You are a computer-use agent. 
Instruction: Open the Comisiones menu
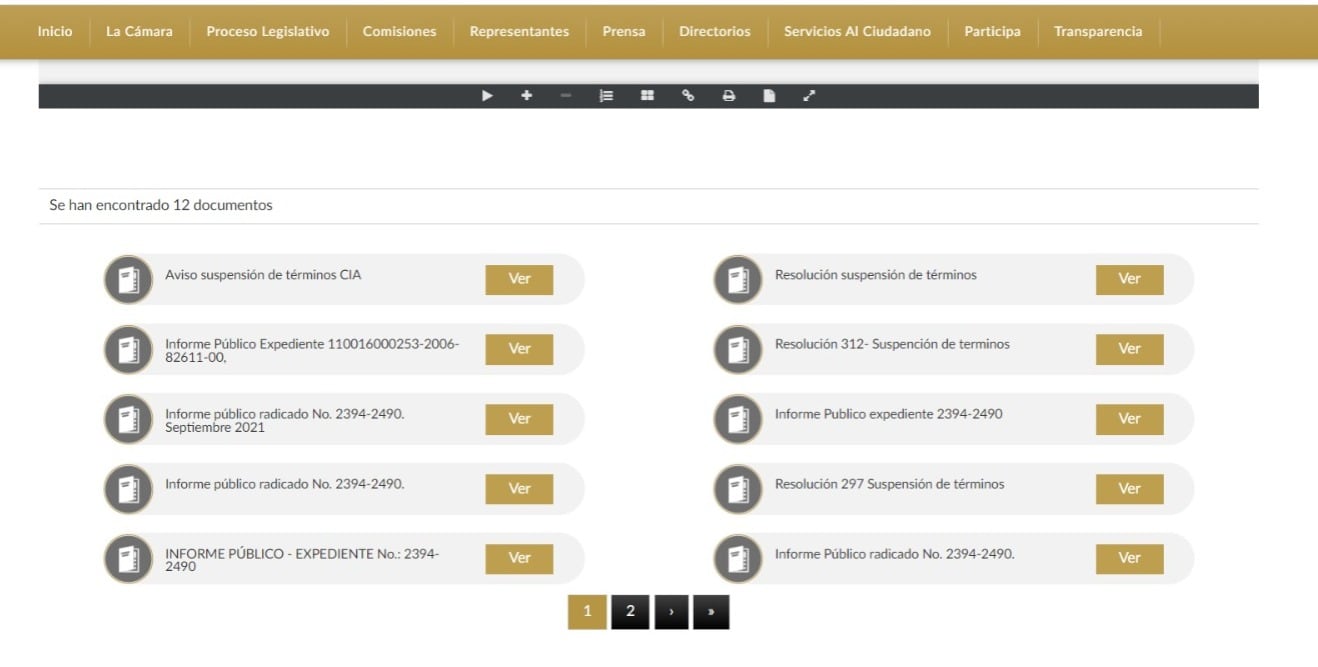399,31
